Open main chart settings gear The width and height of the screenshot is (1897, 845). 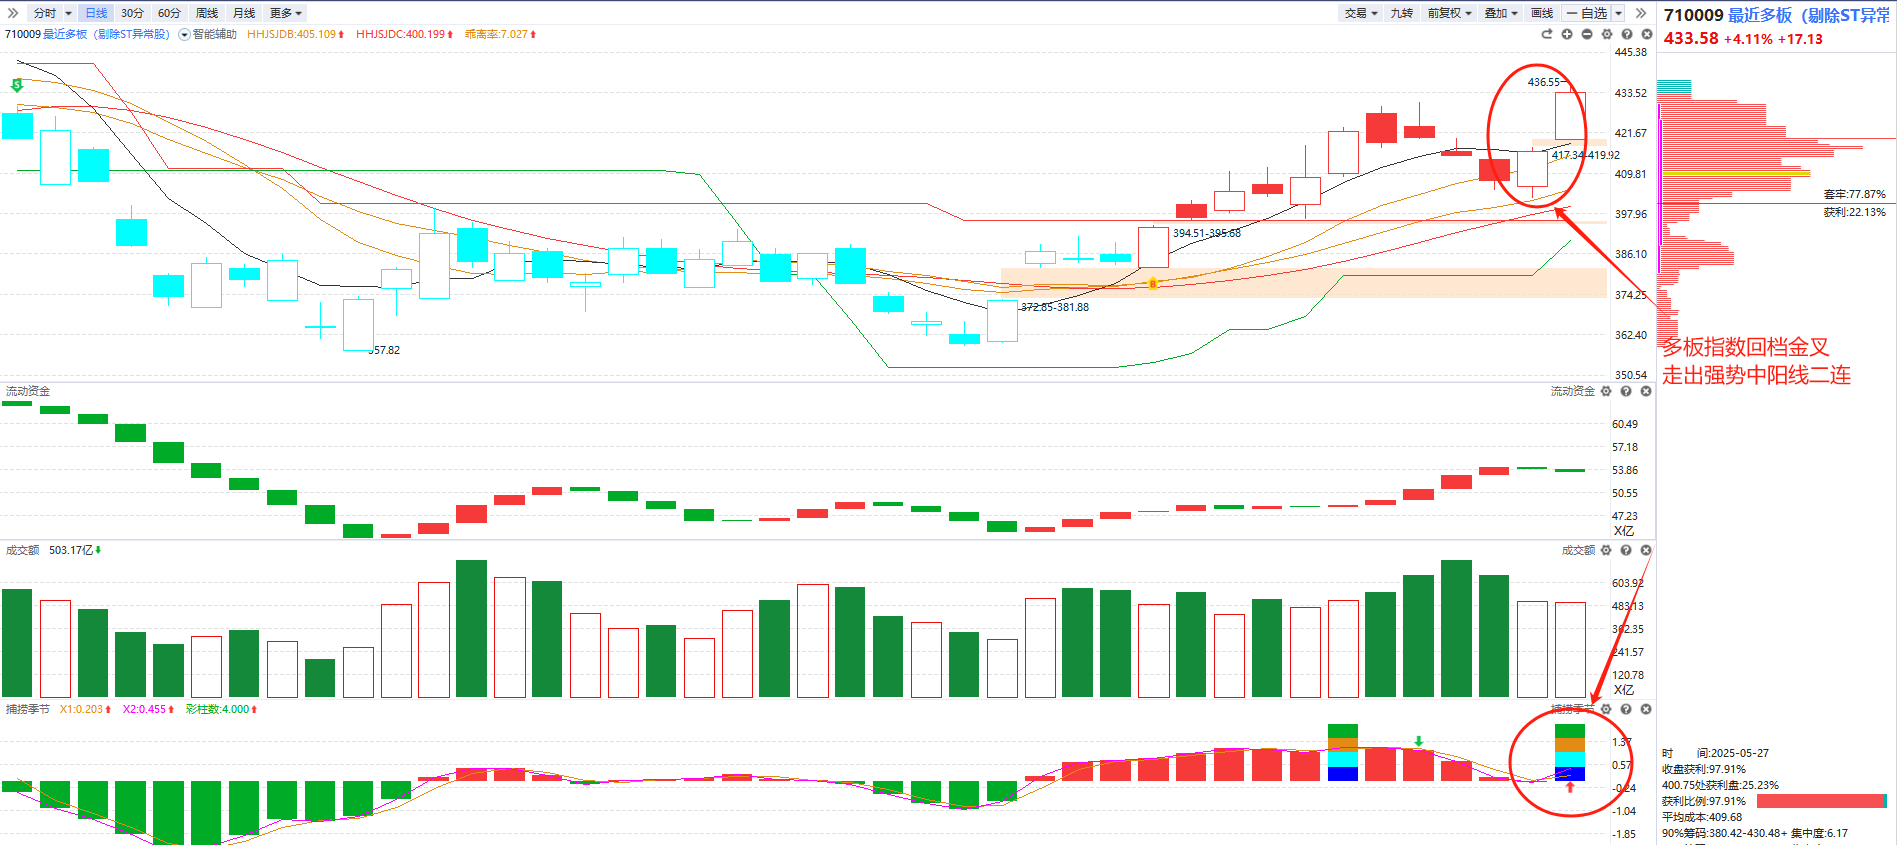[x=1607, y=34]
